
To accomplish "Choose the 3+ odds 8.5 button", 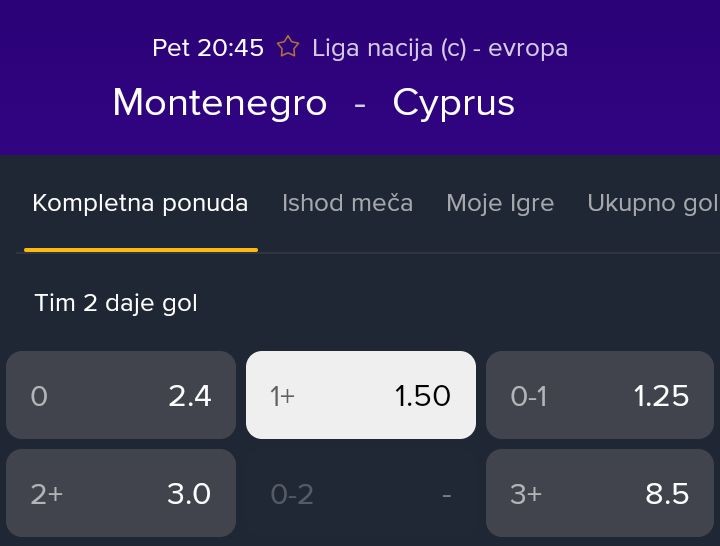I will [x=600, y=493].
